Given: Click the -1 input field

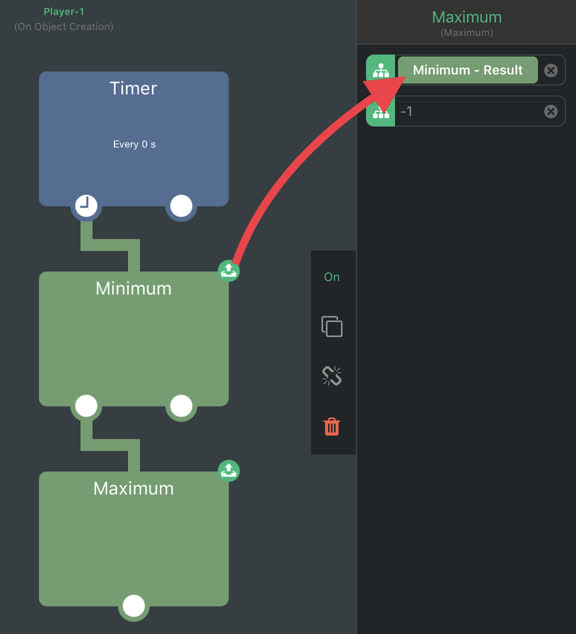Looking at the screenshot, I should click(x=469, y=111).
